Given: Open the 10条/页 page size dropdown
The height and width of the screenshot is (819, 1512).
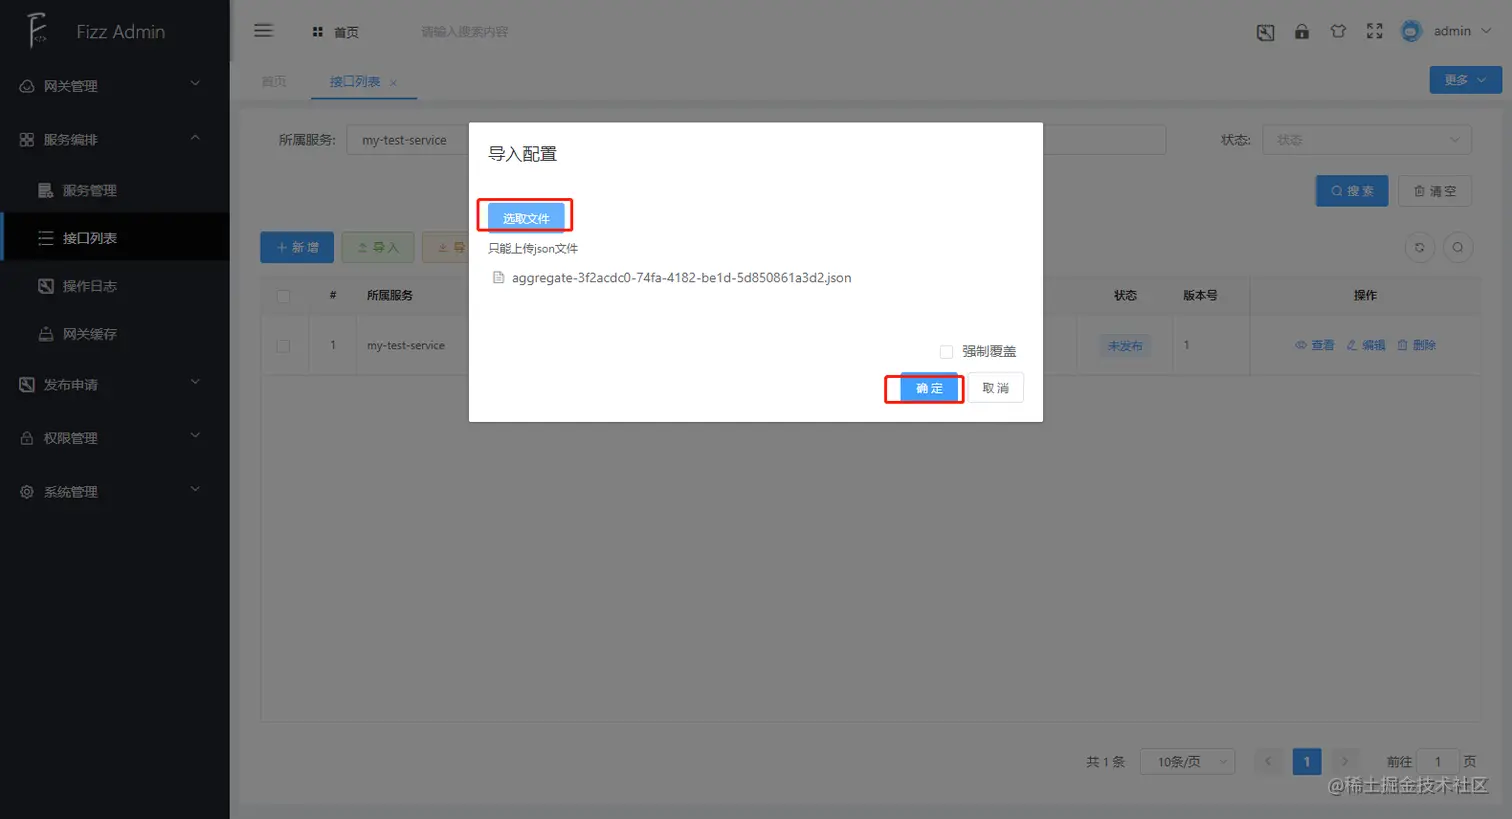Looking at the screenshot, I should click(1188, 762).
